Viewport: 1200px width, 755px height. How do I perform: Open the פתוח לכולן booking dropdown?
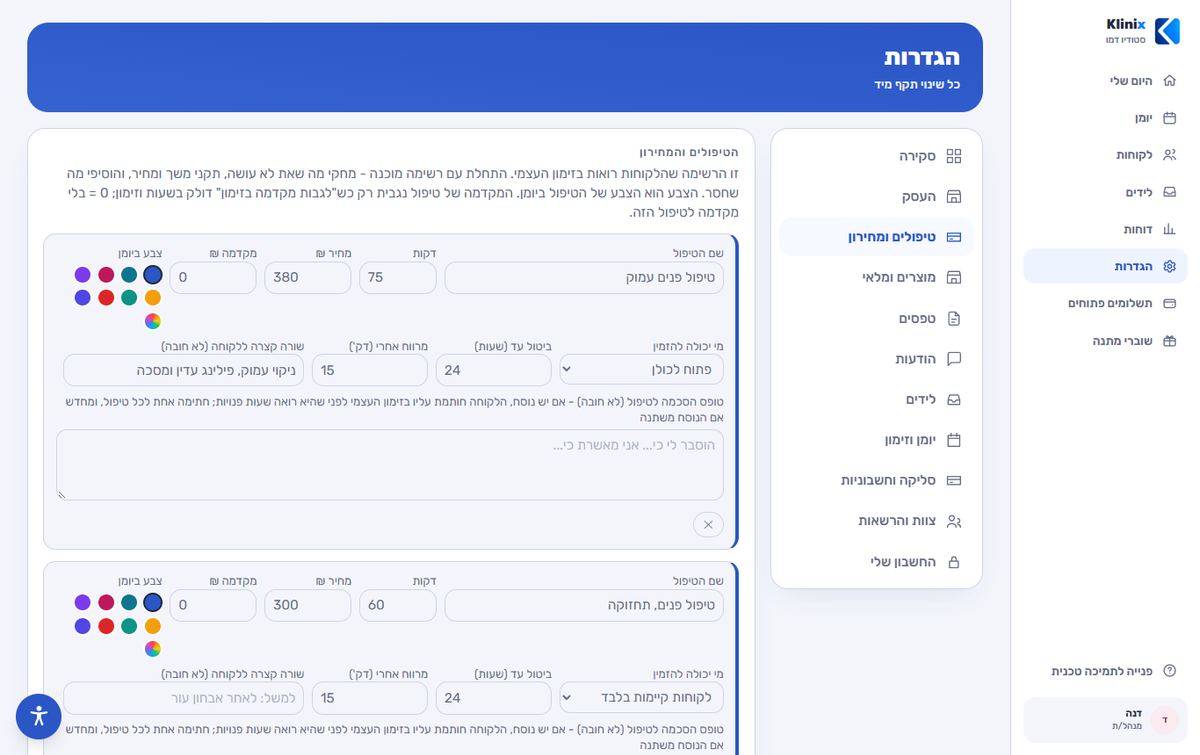point(641,370)
